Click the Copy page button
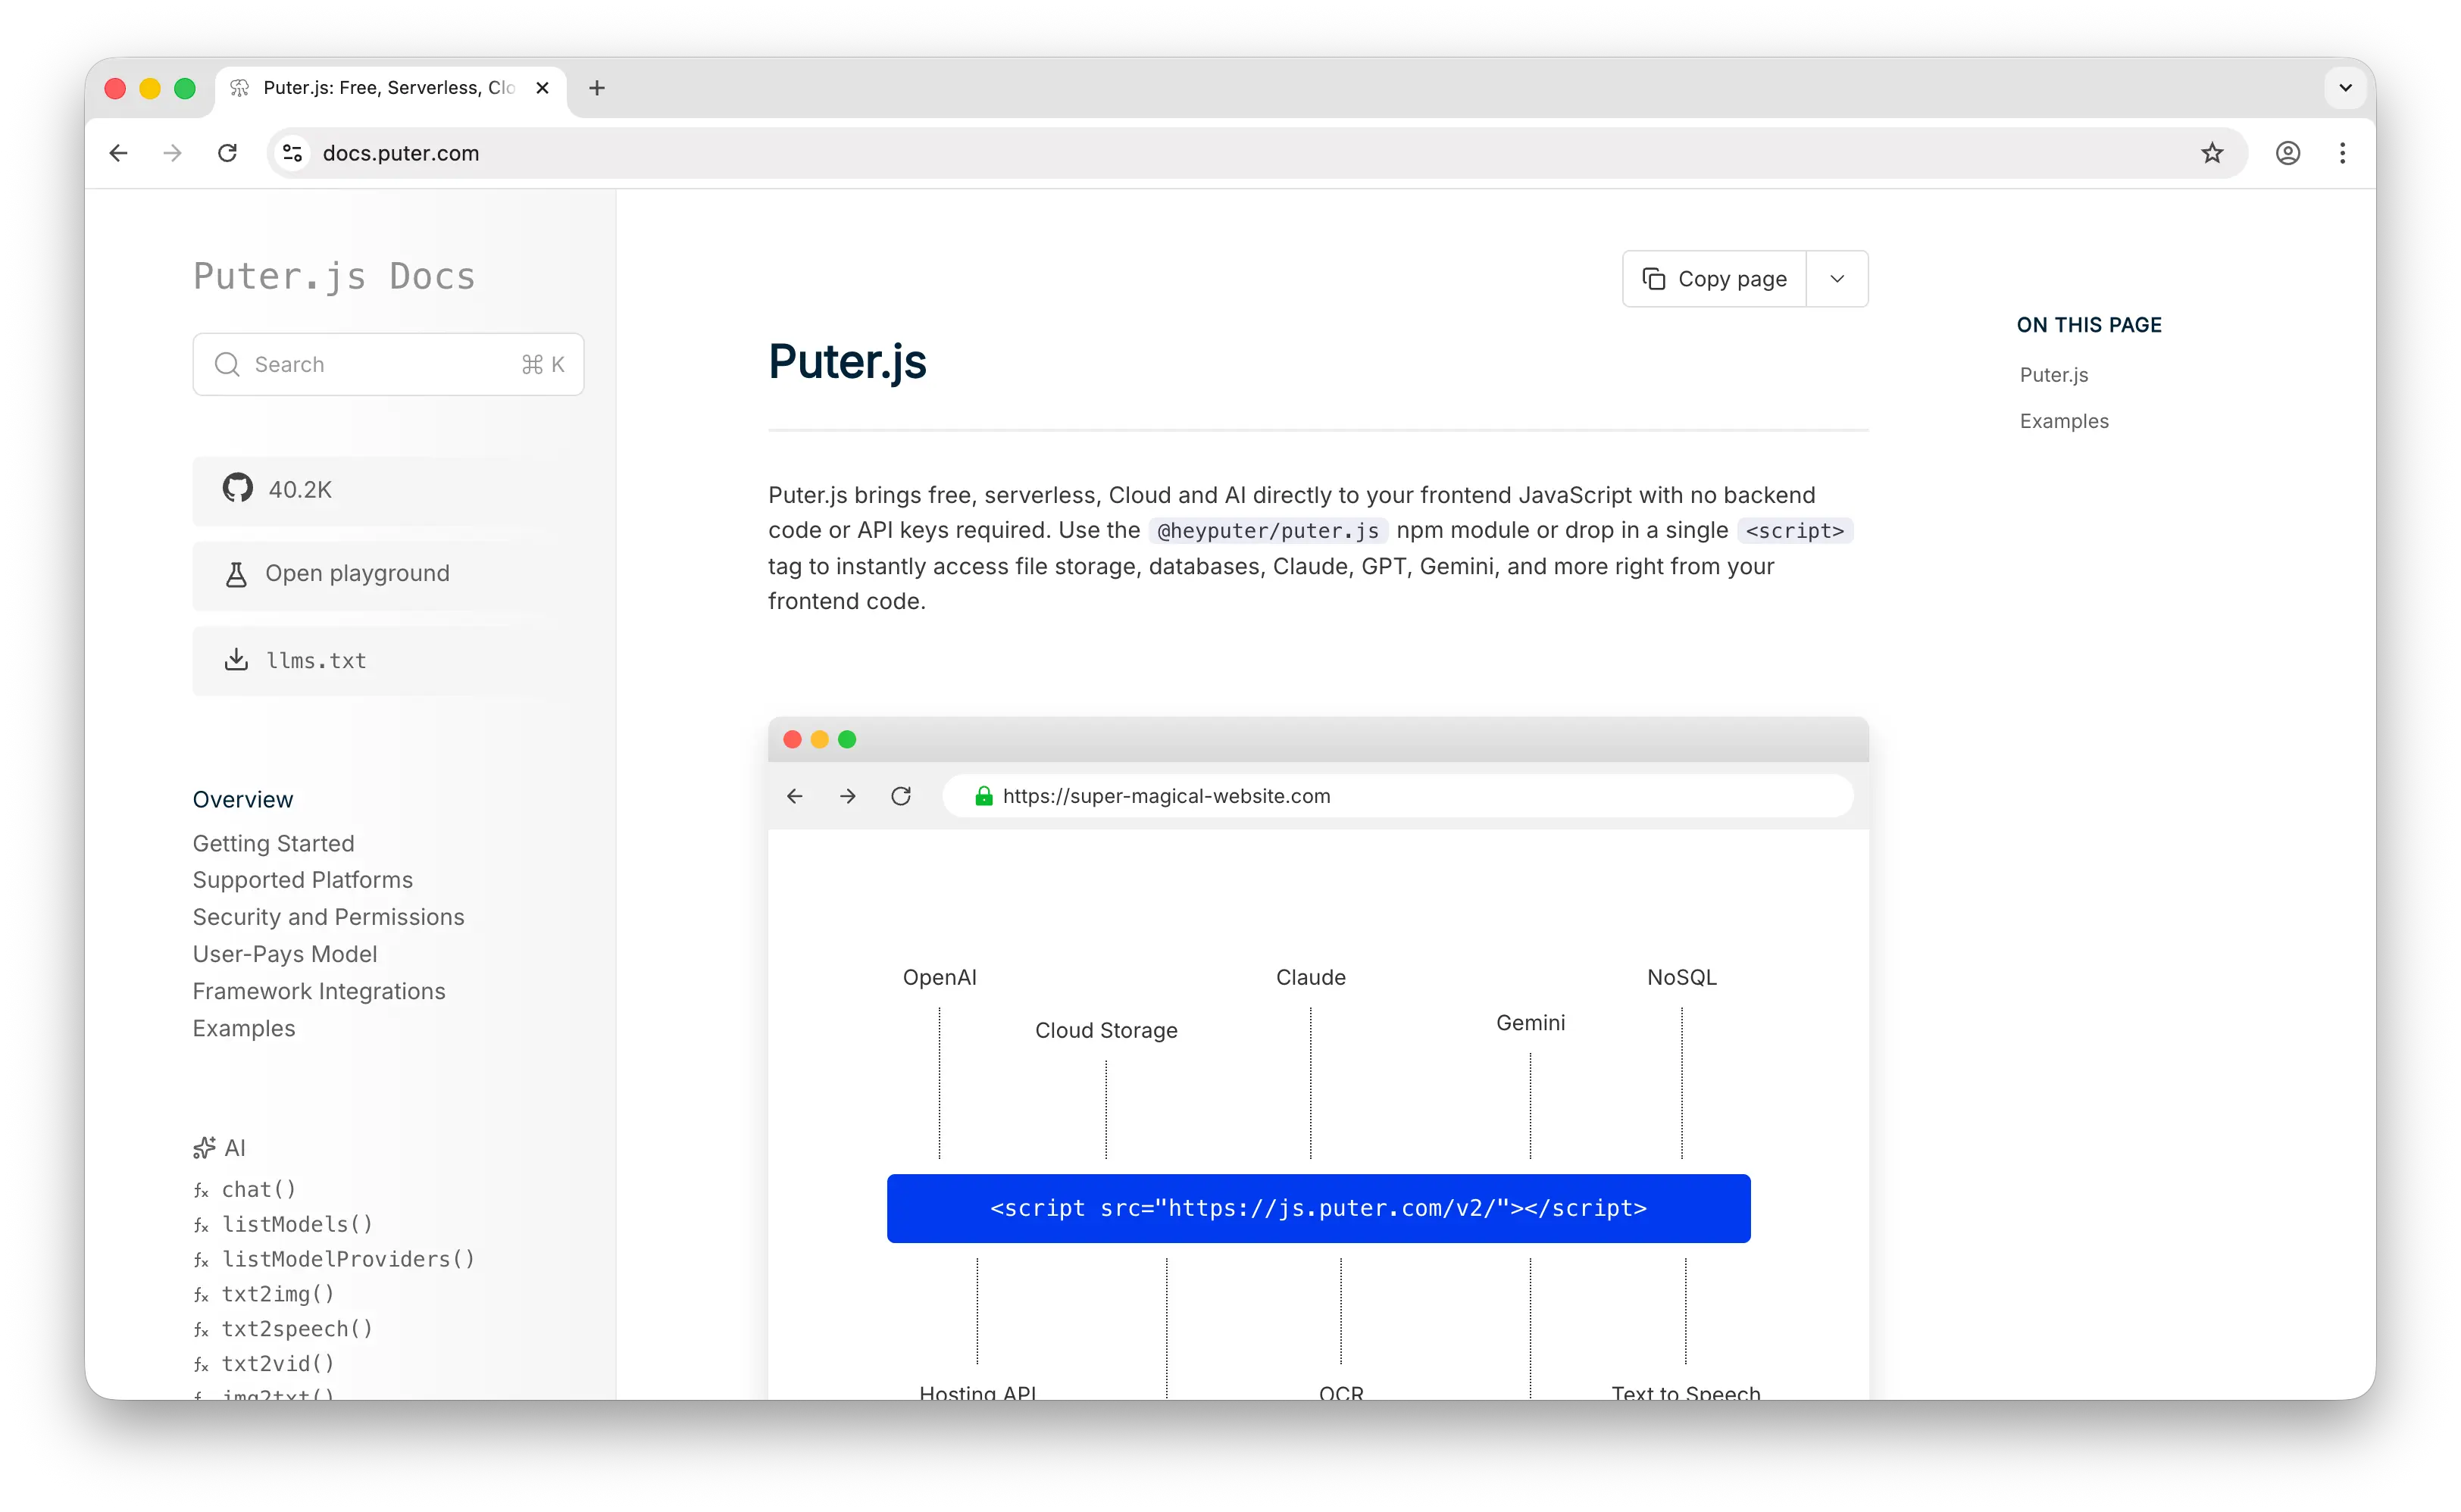 click(1714, 279)
